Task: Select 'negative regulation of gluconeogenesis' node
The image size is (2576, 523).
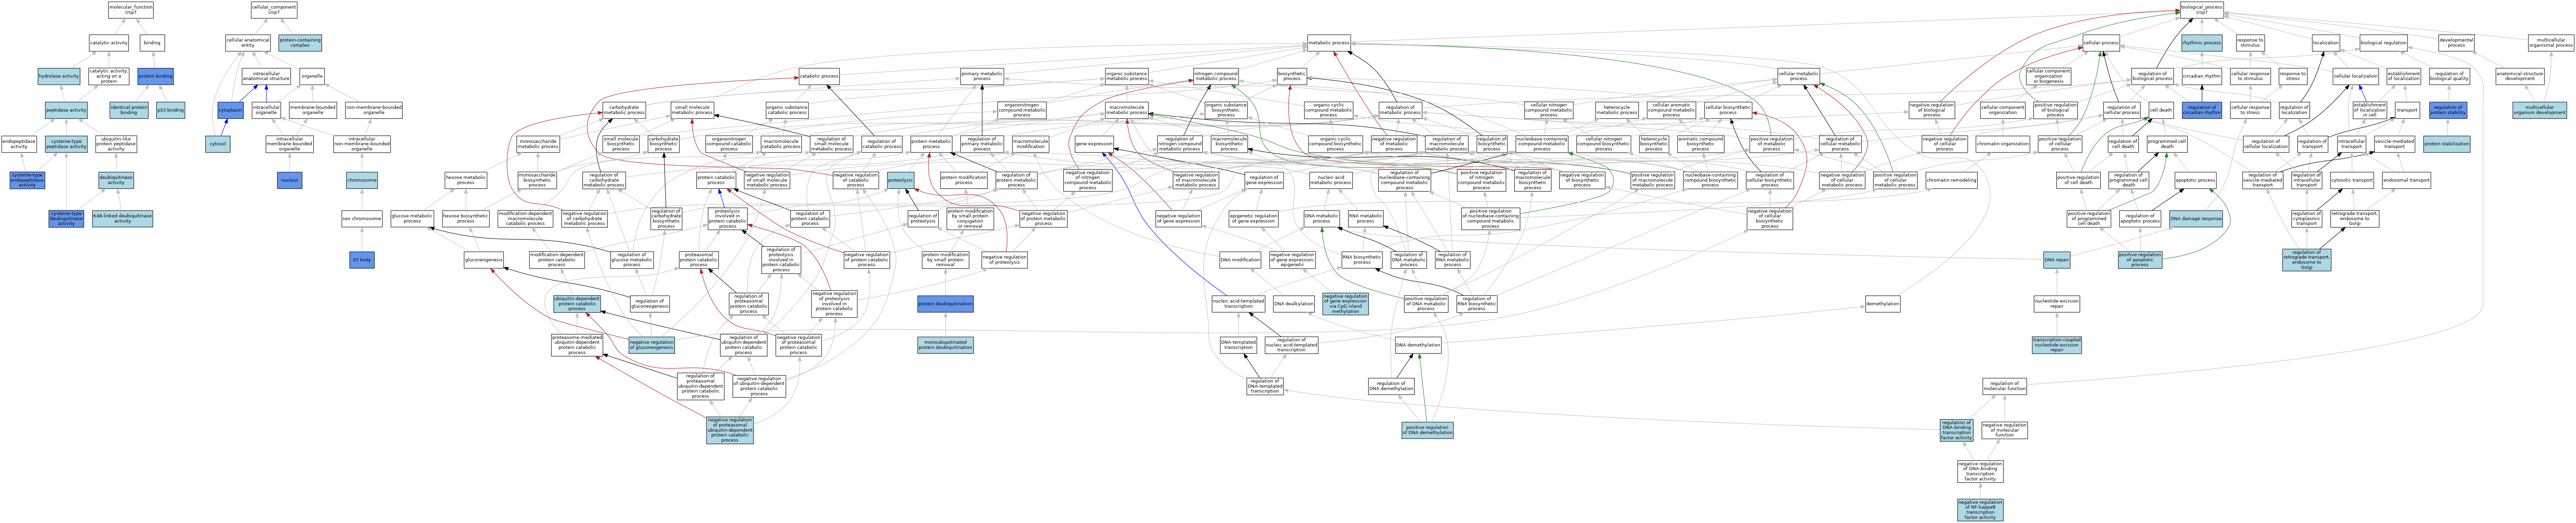Action: (652, 345)
